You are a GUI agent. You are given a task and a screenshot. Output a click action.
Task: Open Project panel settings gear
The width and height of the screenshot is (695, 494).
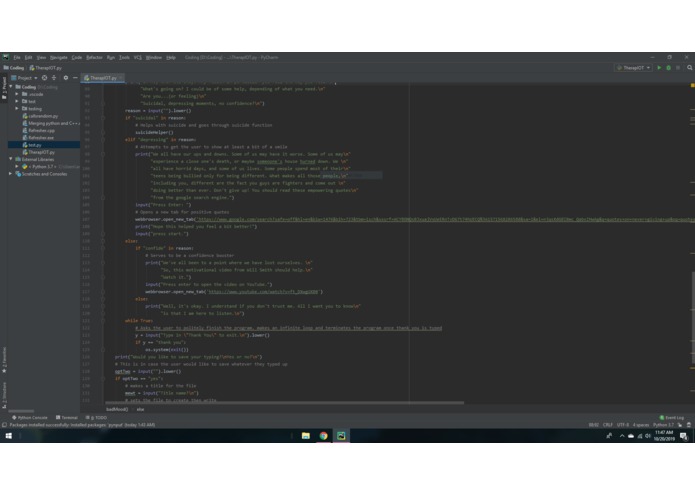66,78
